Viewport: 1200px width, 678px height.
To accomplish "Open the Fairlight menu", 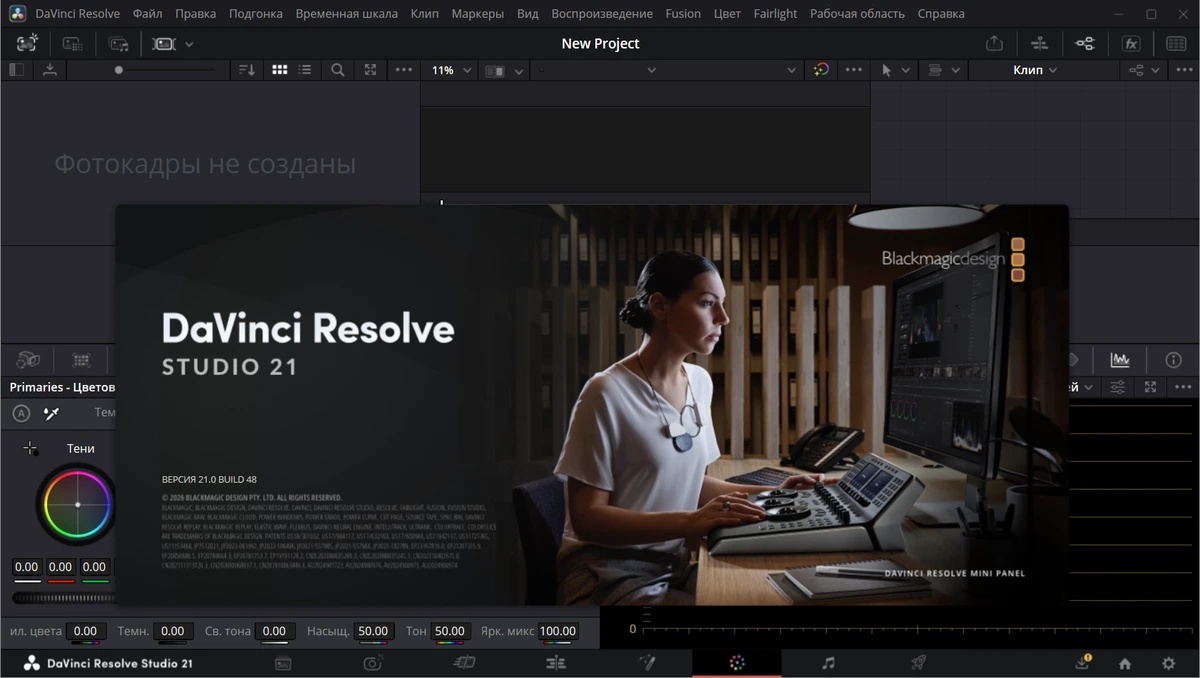I will [776, 14].
